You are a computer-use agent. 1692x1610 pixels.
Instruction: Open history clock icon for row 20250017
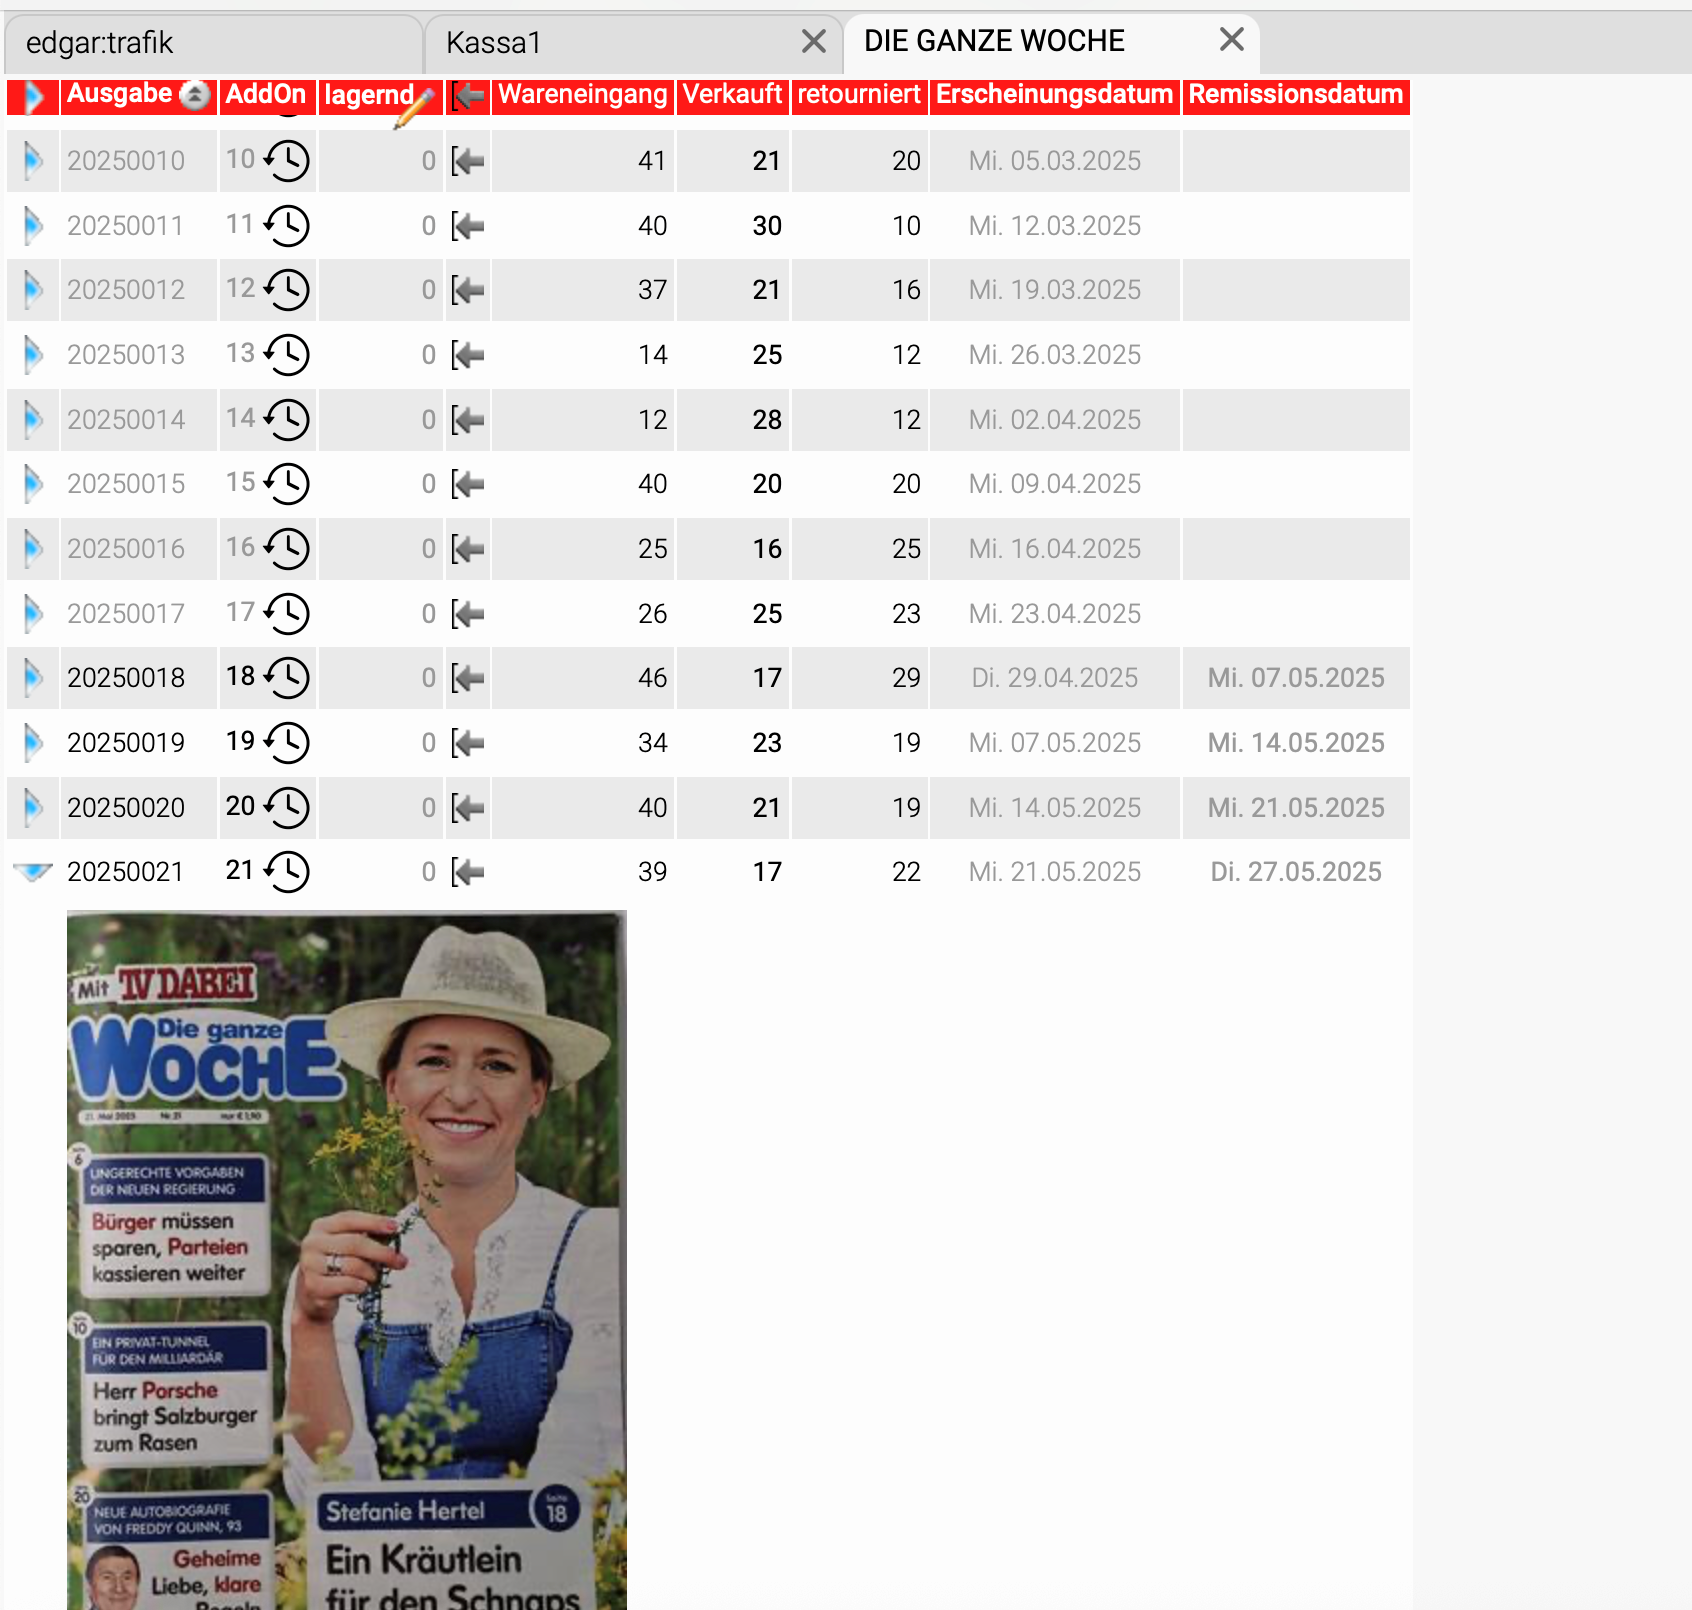[287, 614]
